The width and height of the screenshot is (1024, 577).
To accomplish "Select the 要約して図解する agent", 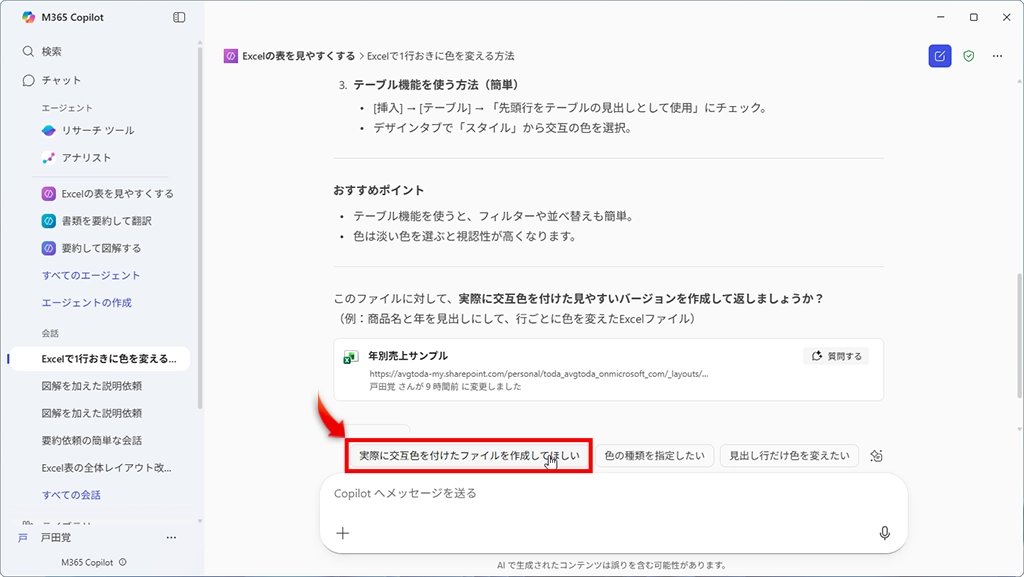I will (x=101, y=248).
